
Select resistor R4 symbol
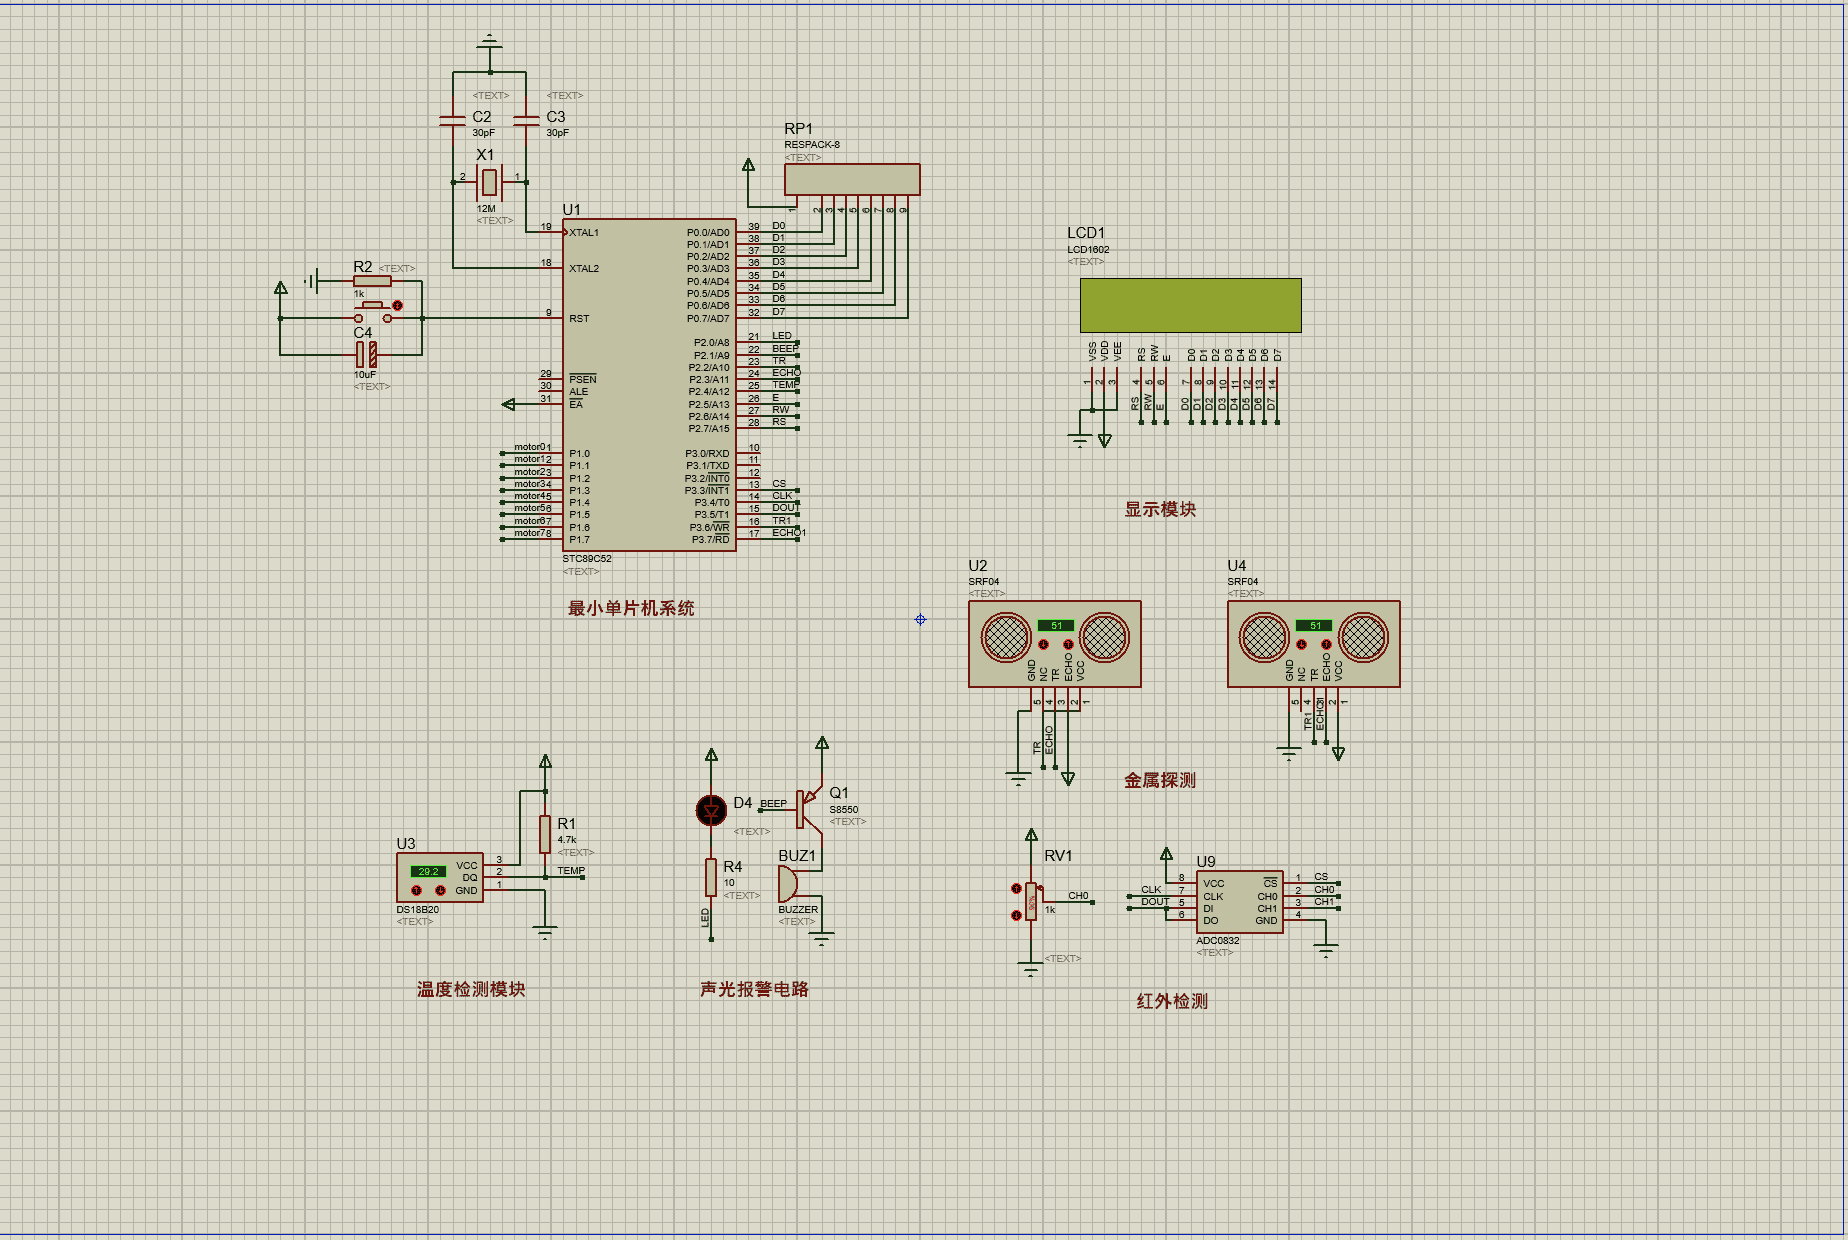coord(711,877)
